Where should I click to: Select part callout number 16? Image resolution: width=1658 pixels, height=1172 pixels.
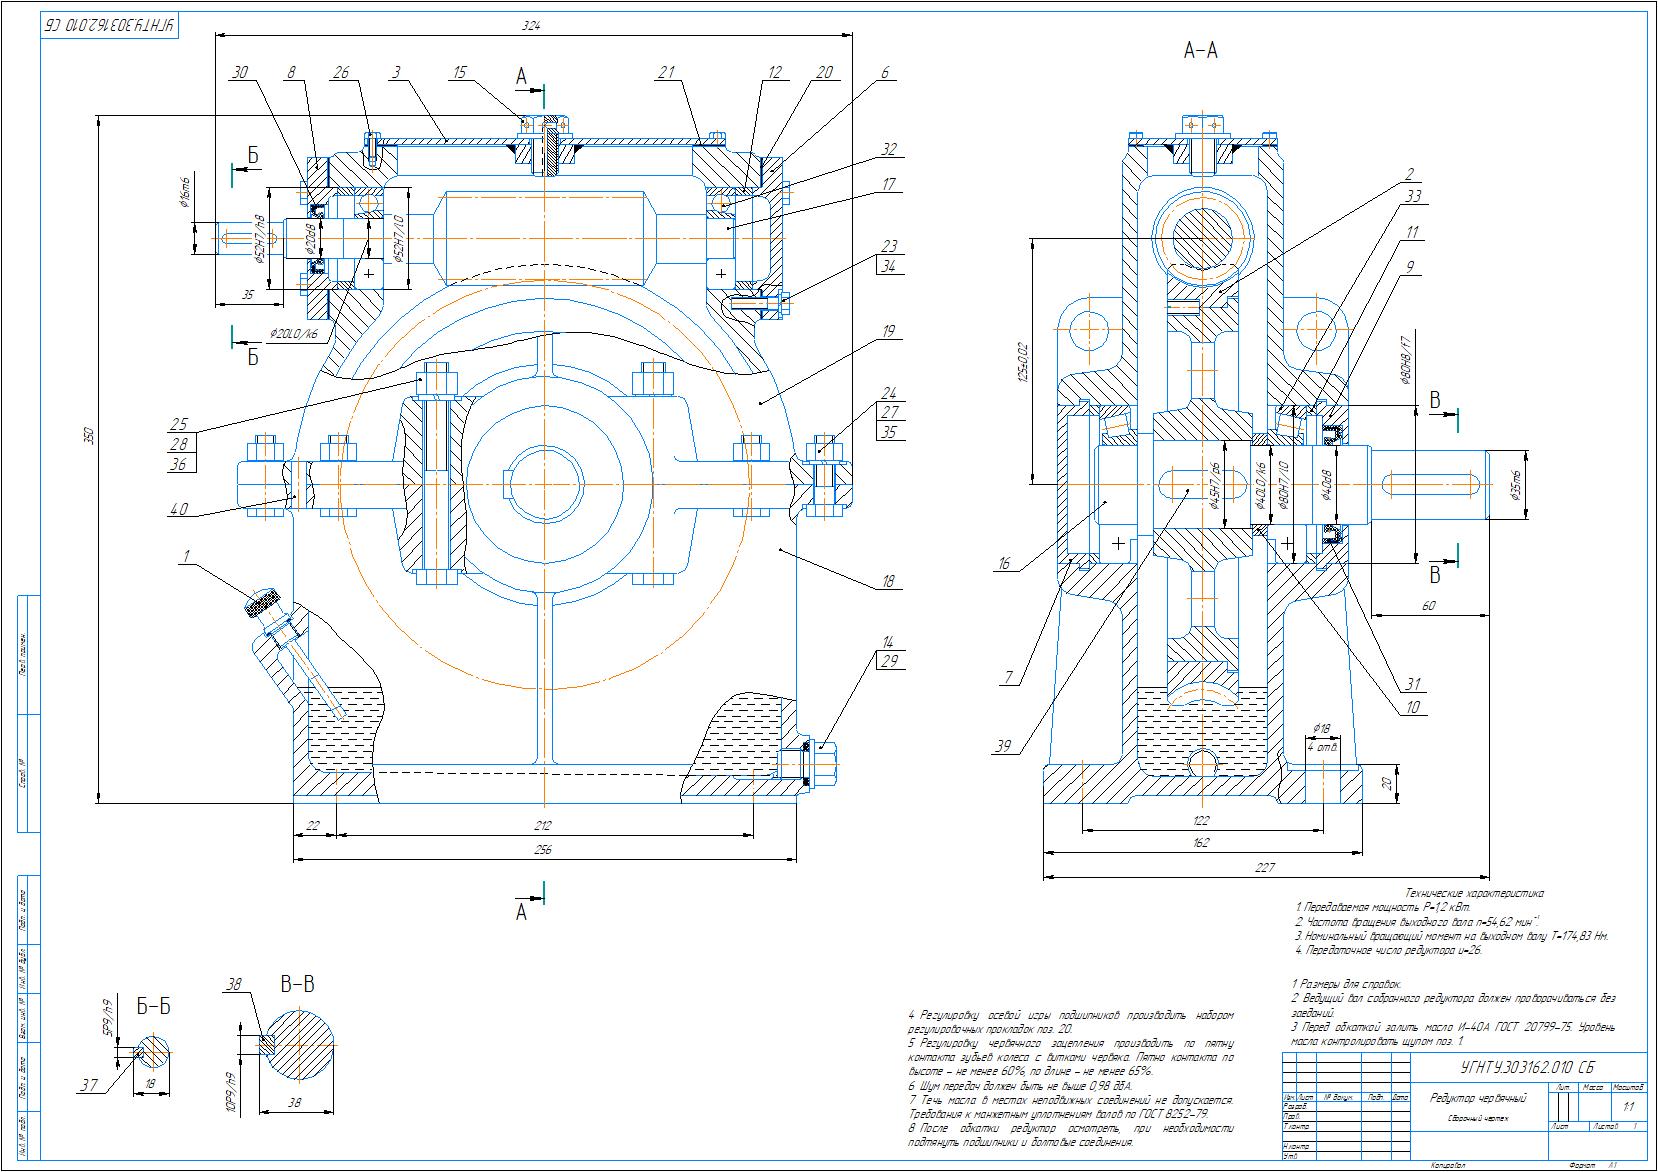[x=1004, y=564]
